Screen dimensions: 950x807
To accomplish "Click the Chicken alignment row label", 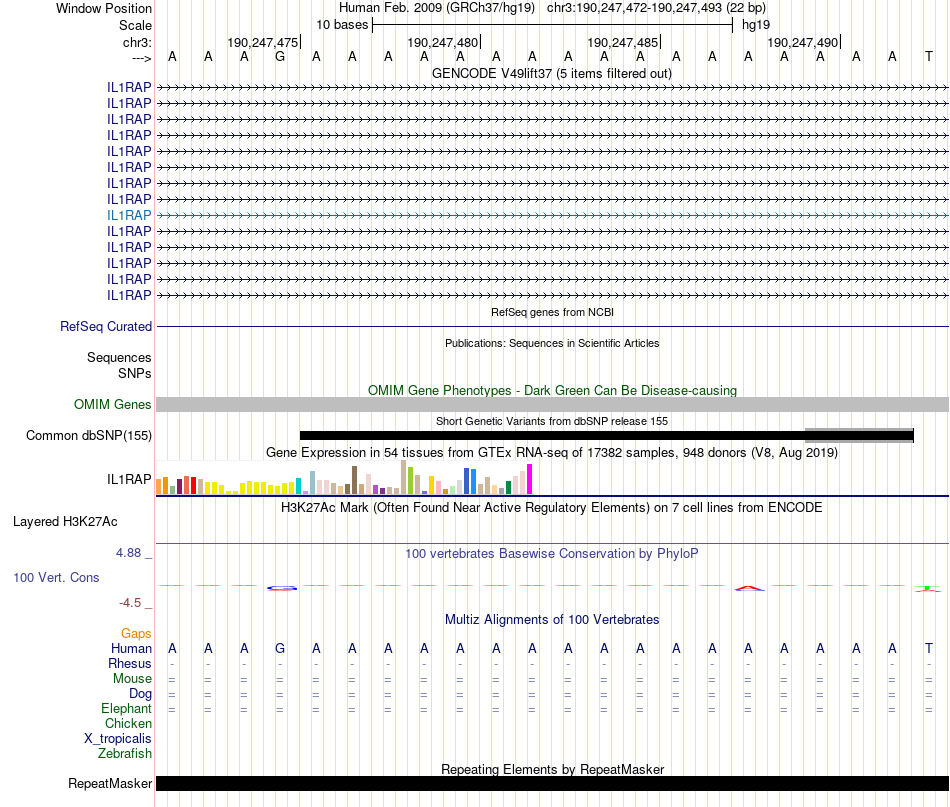I will (x=128, y=723).
